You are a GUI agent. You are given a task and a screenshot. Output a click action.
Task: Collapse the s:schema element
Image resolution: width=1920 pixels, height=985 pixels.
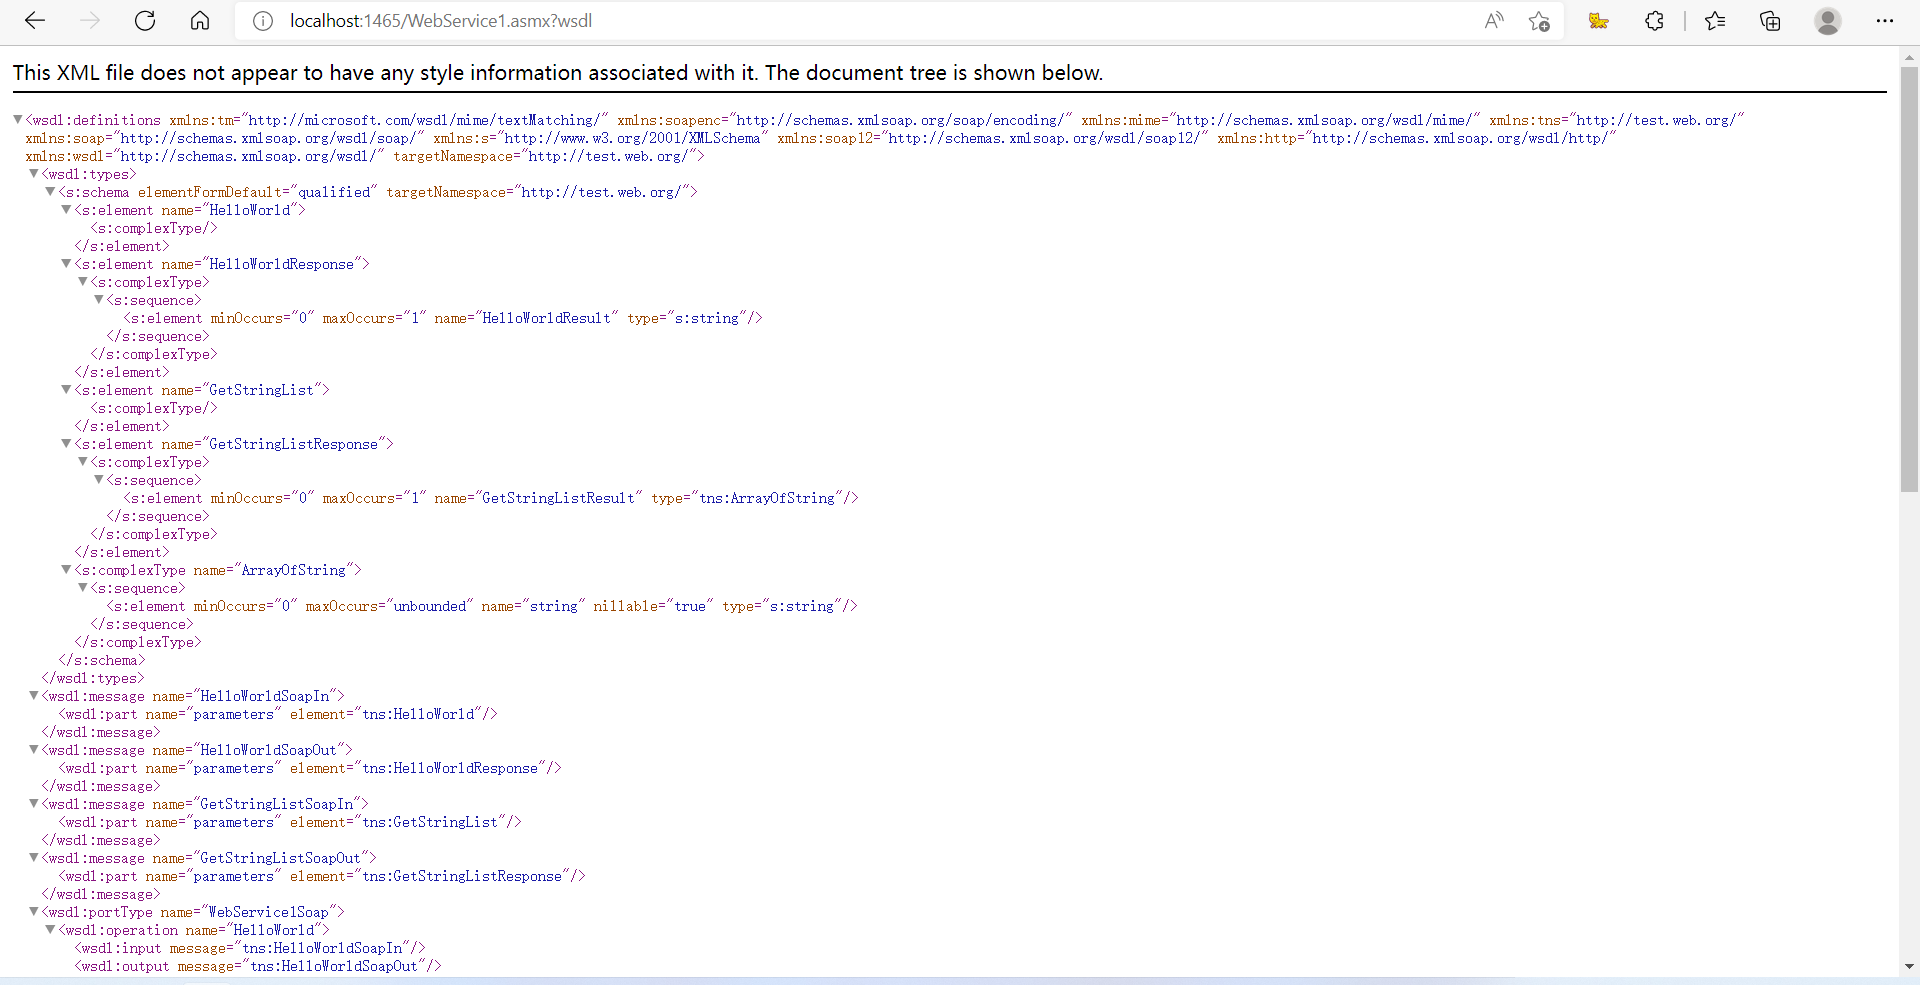pos(49,192)
